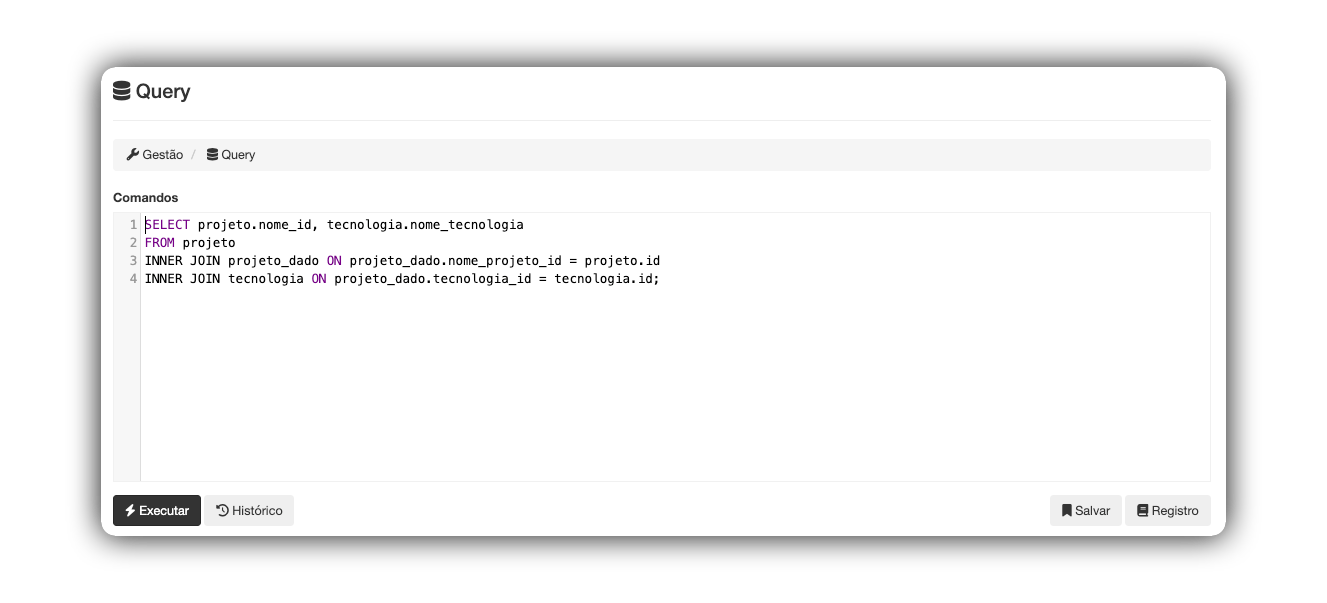
Task: Execute the SQL query with Executar
Action: [157, 510]
